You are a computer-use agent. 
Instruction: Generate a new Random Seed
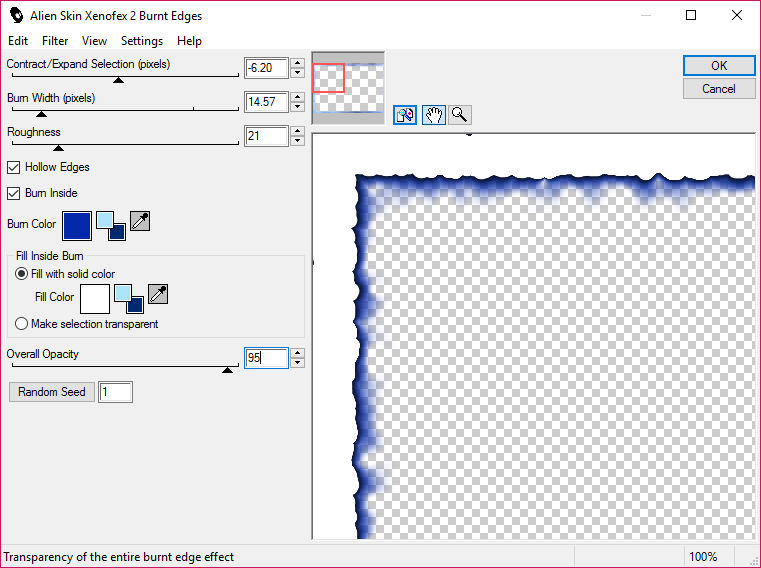(x=51, y=392)
